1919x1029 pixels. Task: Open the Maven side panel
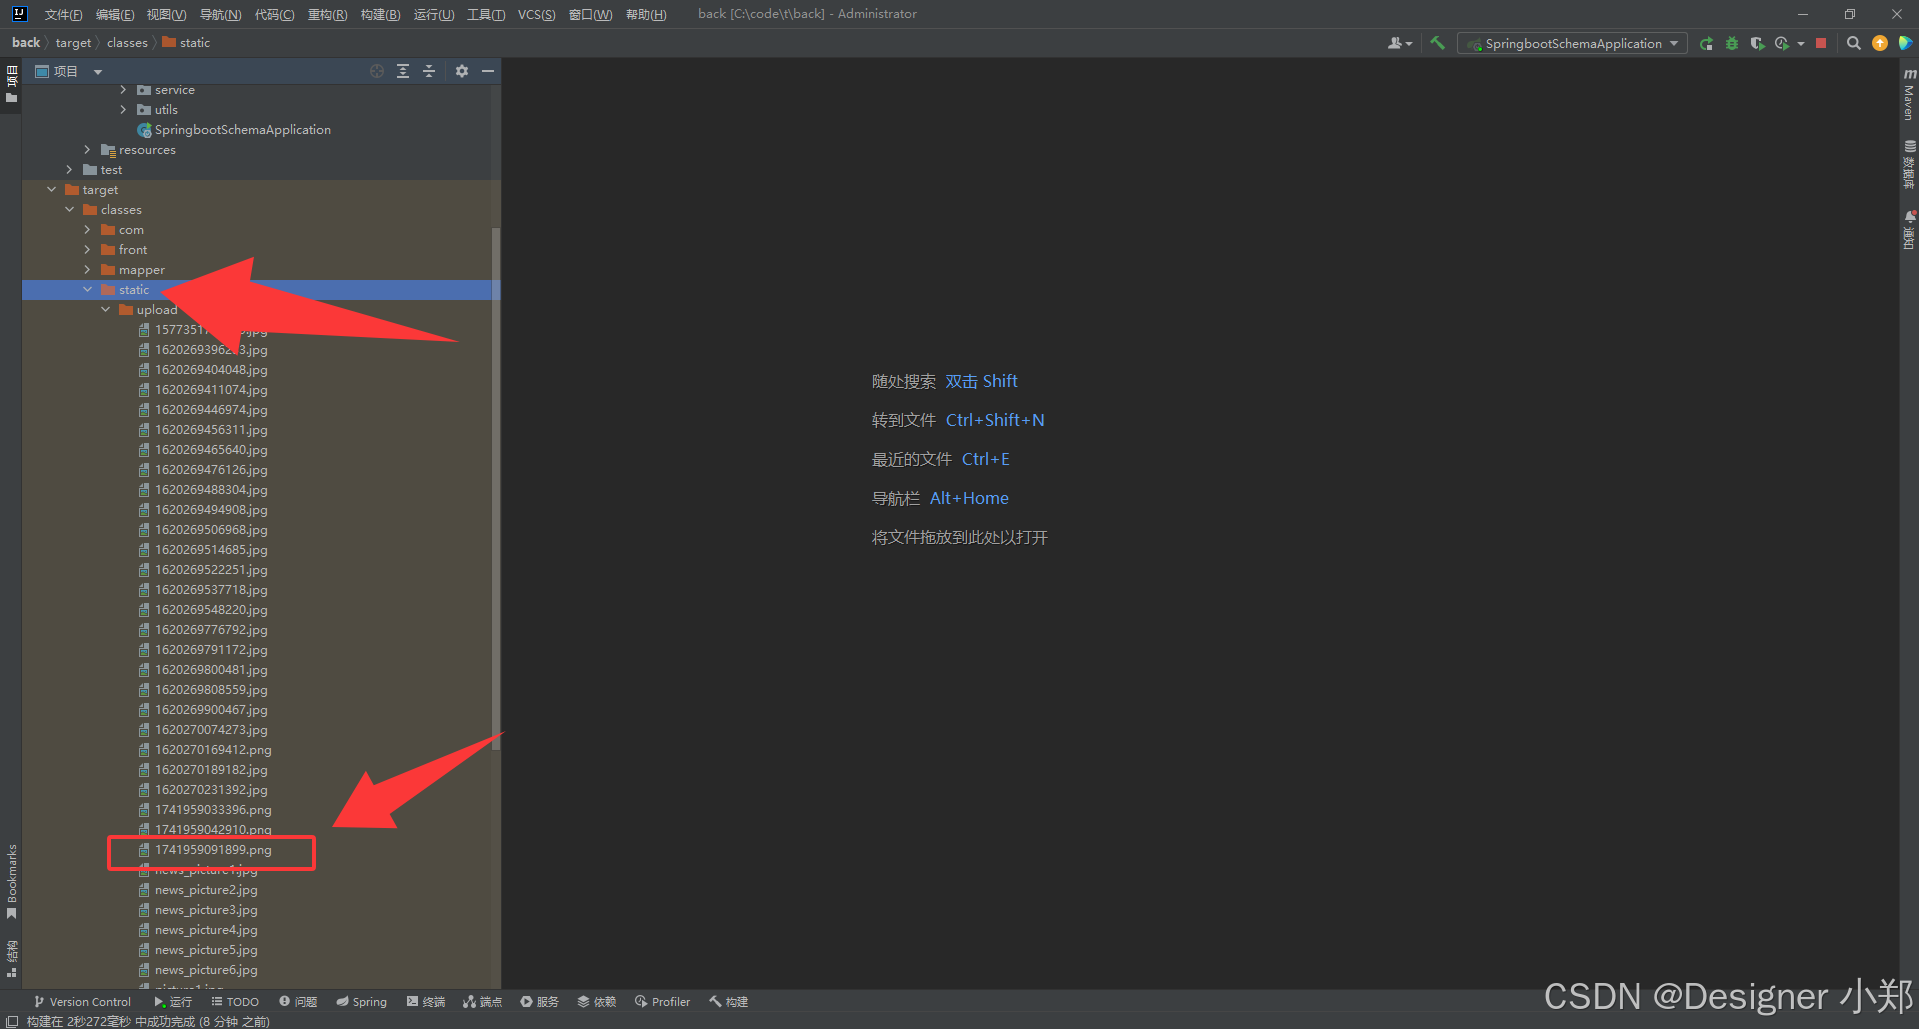[1909, 94]
